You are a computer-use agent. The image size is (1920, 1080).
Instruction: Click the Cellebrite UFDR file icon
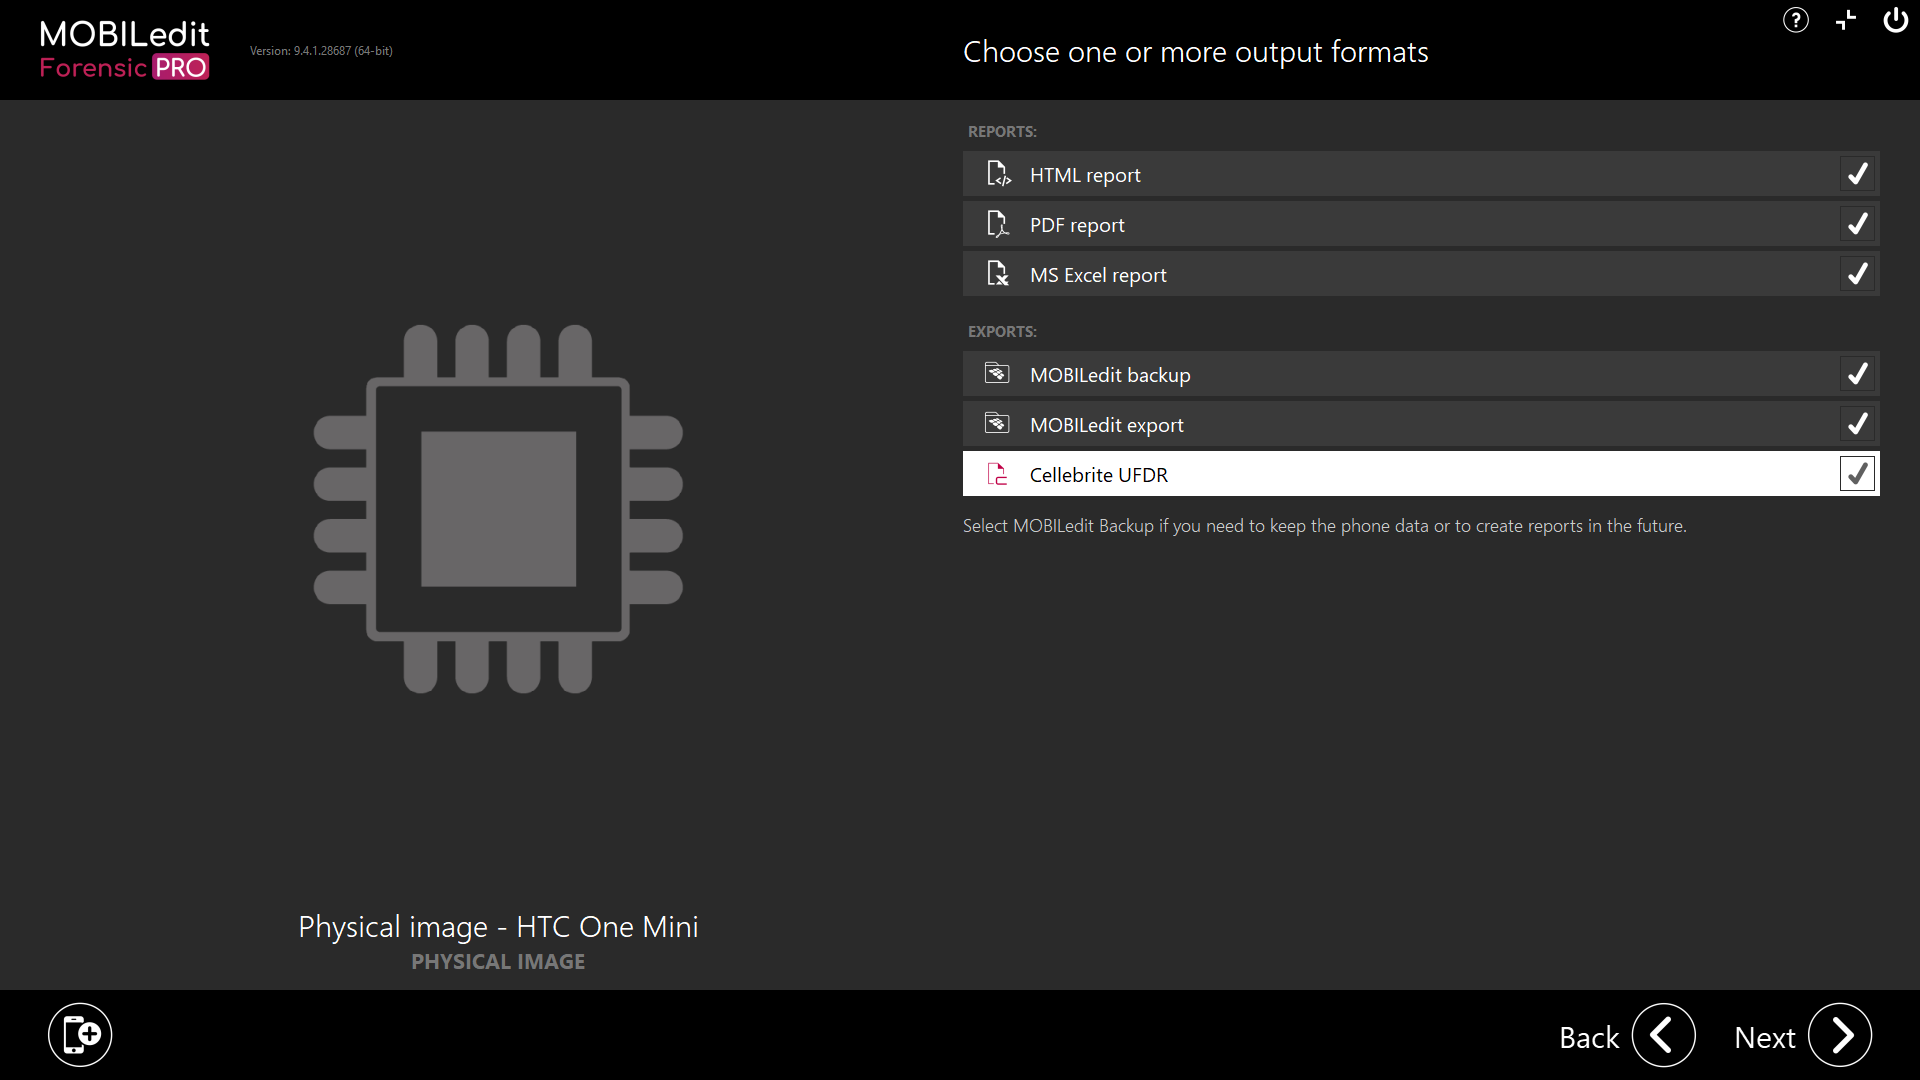coord(997,473)
